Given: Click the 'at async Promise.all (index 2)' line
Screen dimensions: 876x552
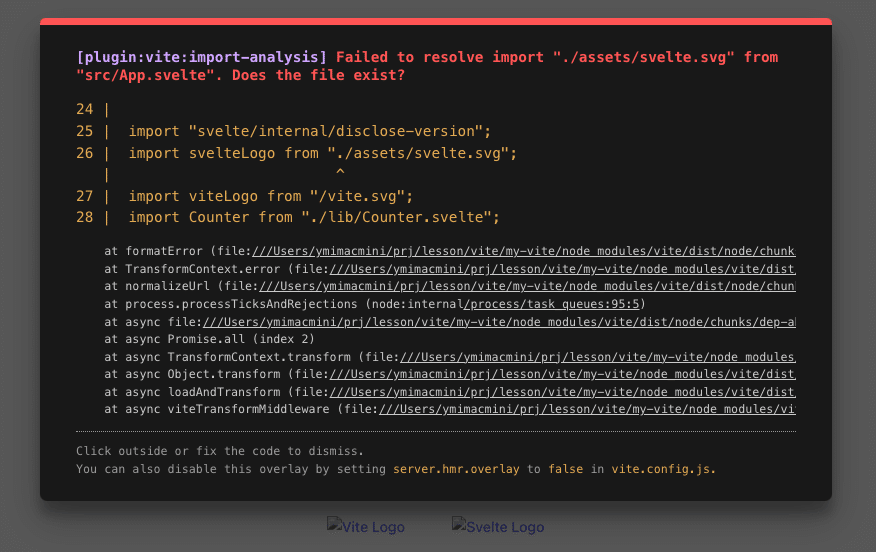Looking at the screenshot, I should point(210,339).
